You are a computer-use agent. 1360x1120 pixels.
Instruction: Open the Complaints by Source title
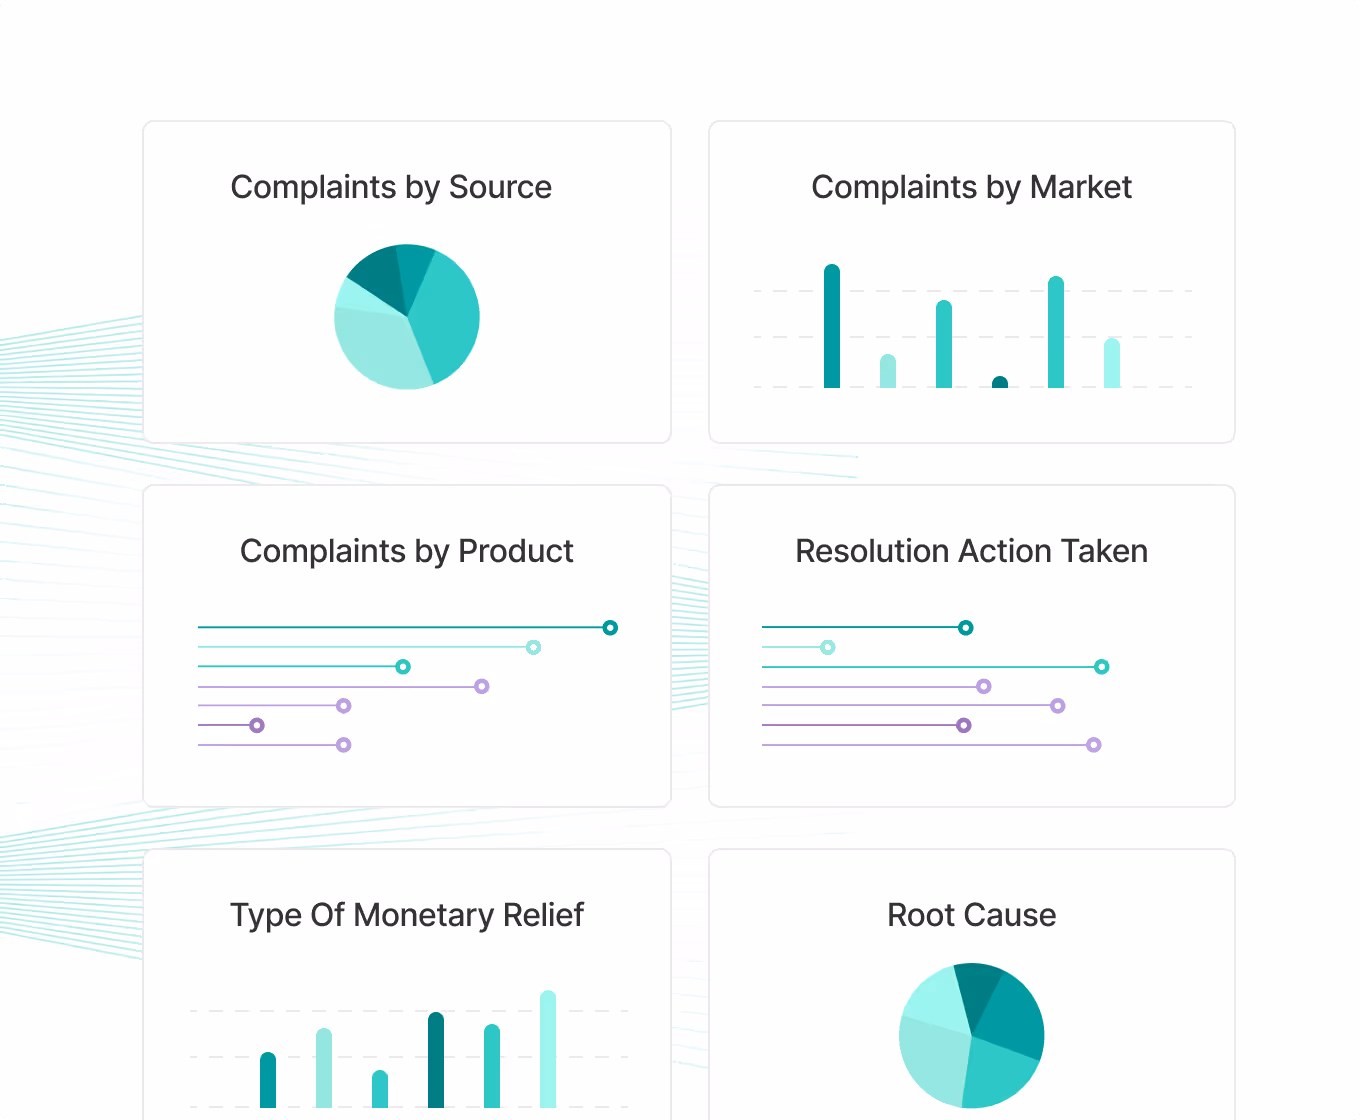391,187
